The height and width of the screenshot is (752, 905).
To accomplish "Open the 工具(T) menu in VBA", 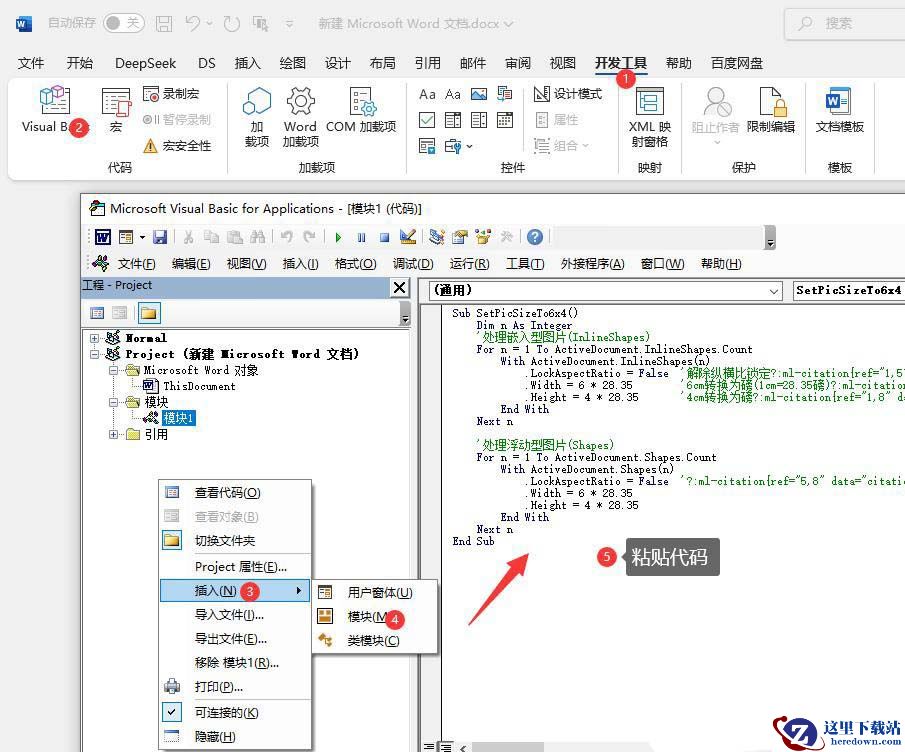I will 525,264.
